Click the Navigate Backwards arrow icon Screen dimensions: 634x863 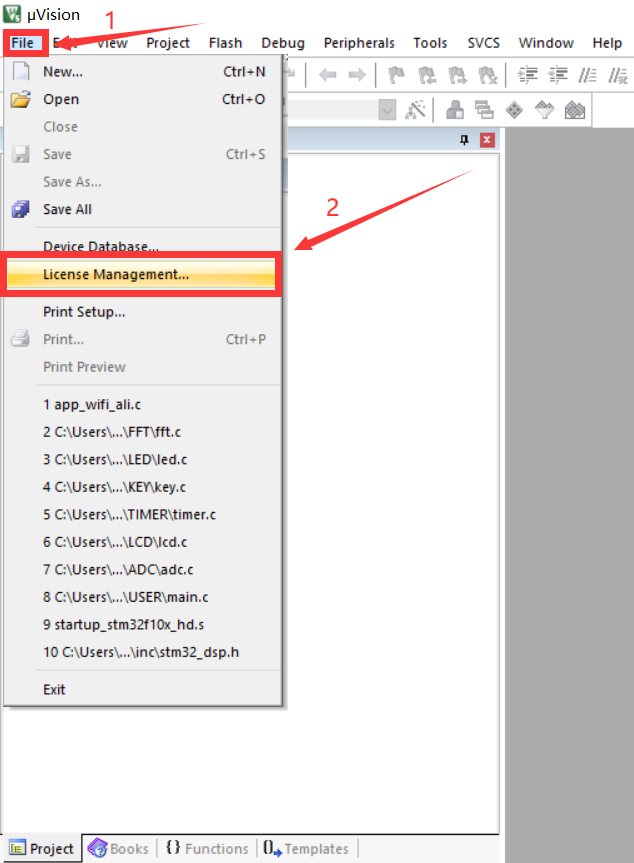(x=328, y=74)
